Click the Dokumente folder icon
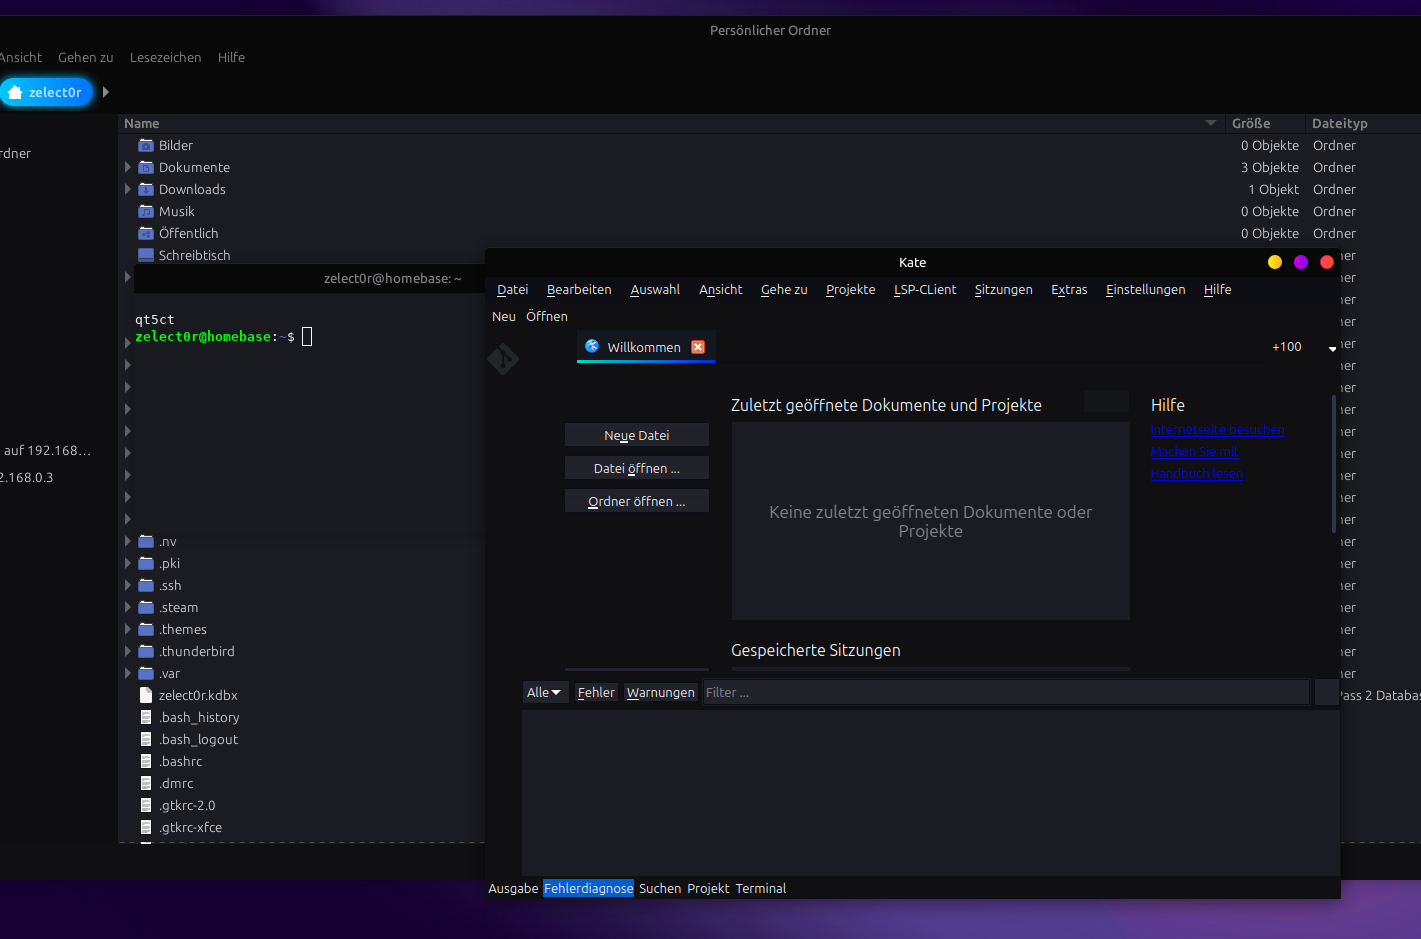This screenshot has width=1421, height=939. [x=146, y=167]
